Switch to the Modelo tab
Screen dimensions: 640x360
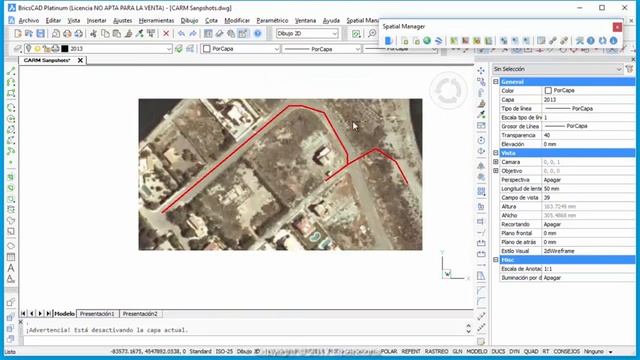[64, 314]
